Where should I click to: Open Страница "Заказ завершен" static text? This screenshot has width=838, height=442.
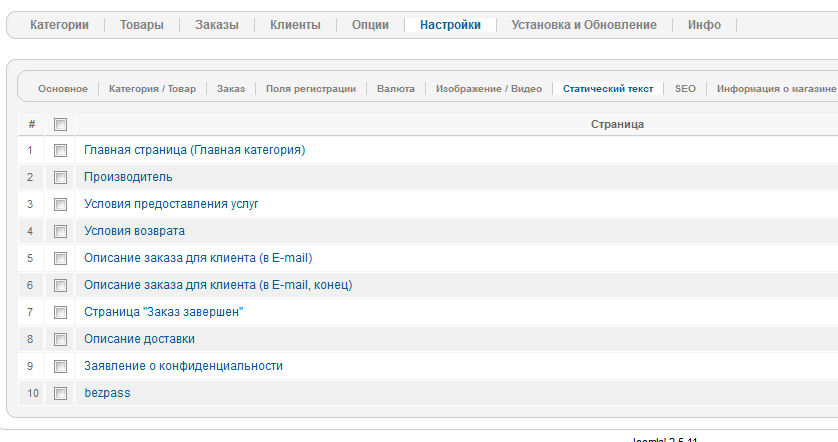click(164, 312)
